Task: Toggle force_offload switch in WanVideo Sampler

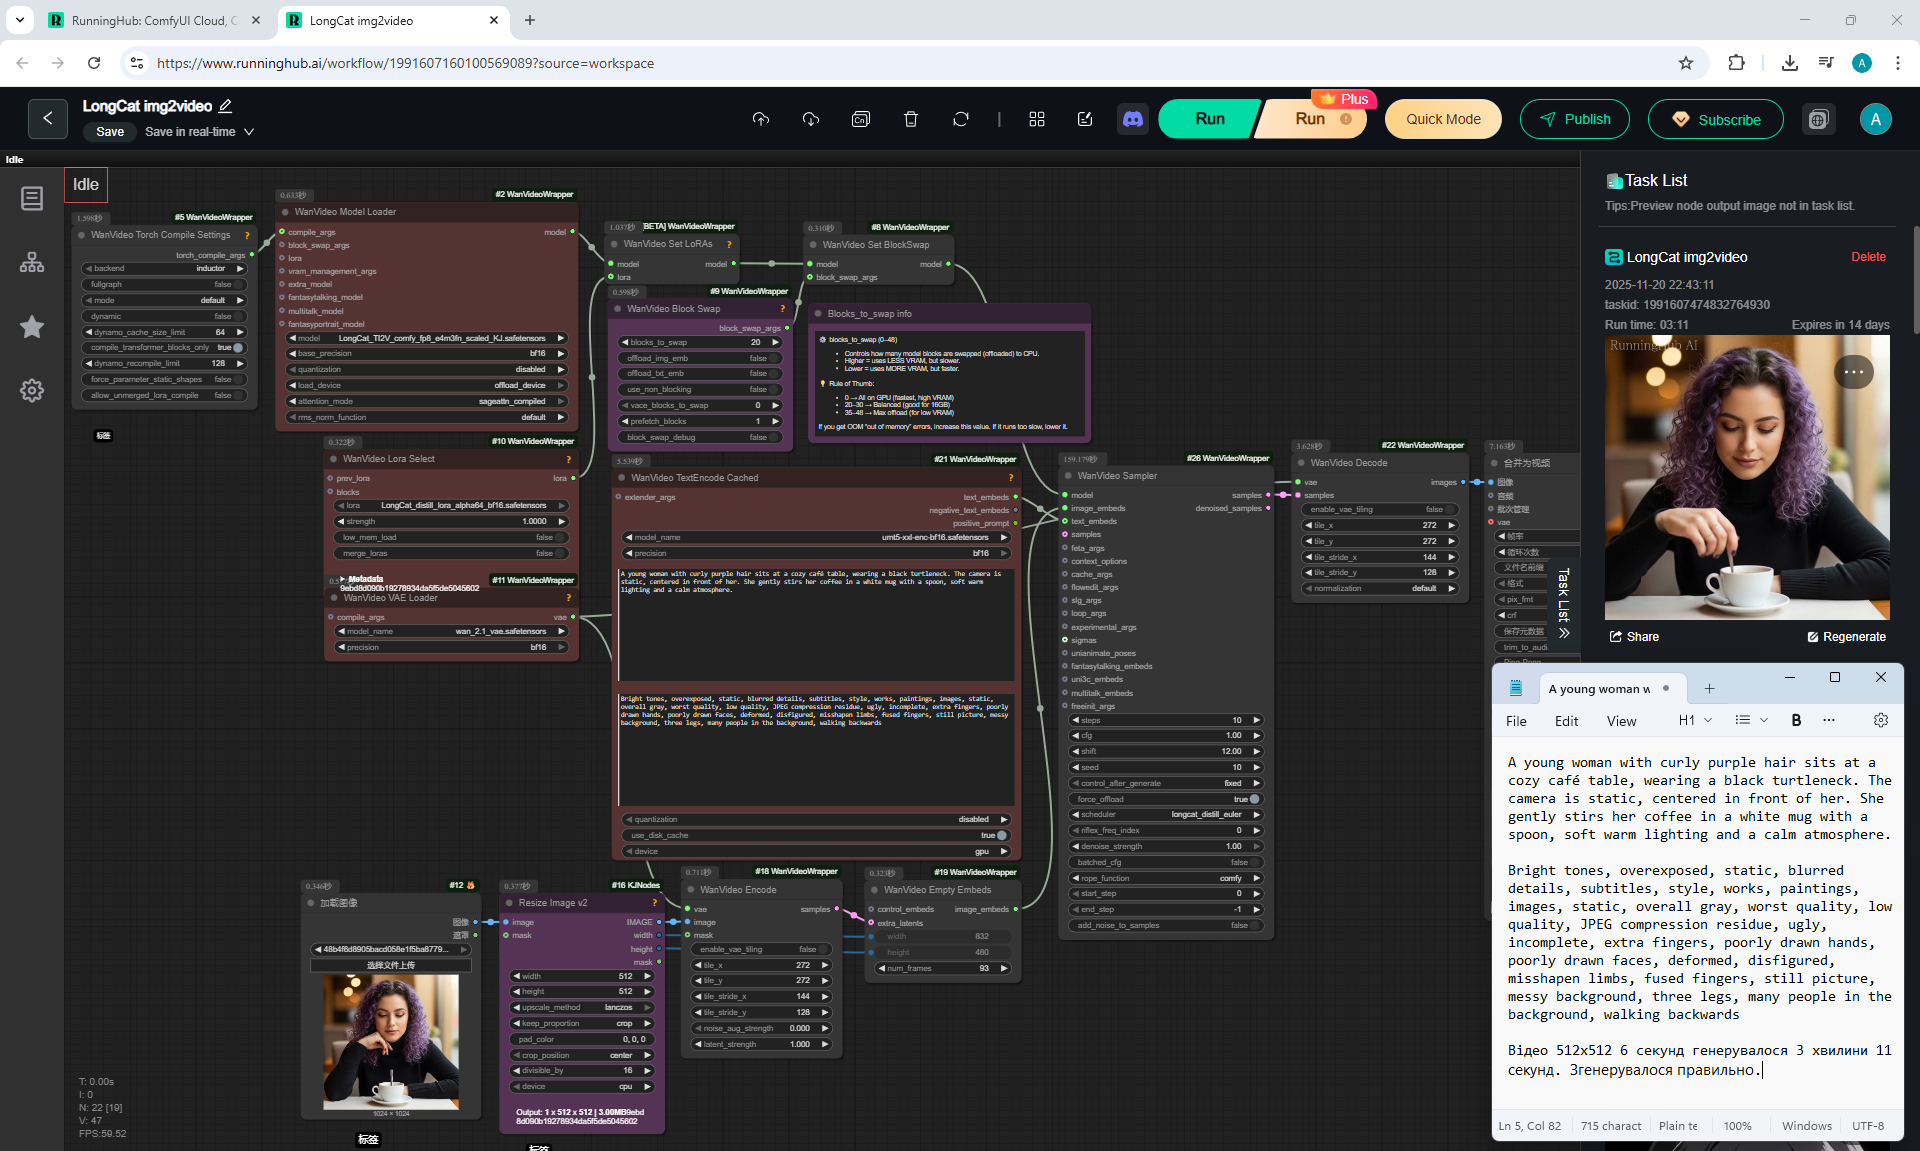Action: tap(1253, 799)
